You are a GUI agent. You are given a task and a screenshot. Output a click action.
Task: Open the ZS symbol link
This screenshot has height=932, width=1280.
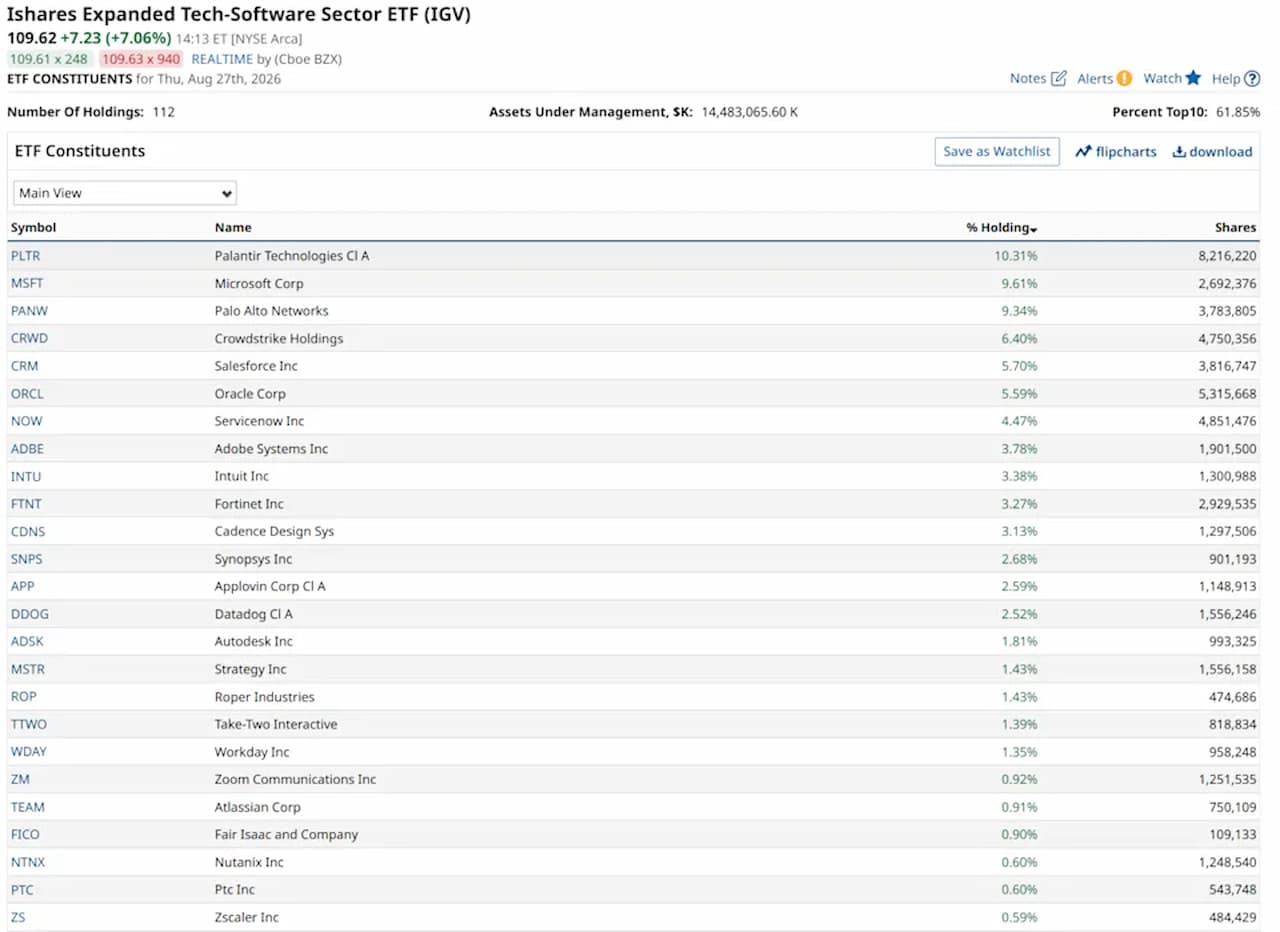tap(19, 917)
